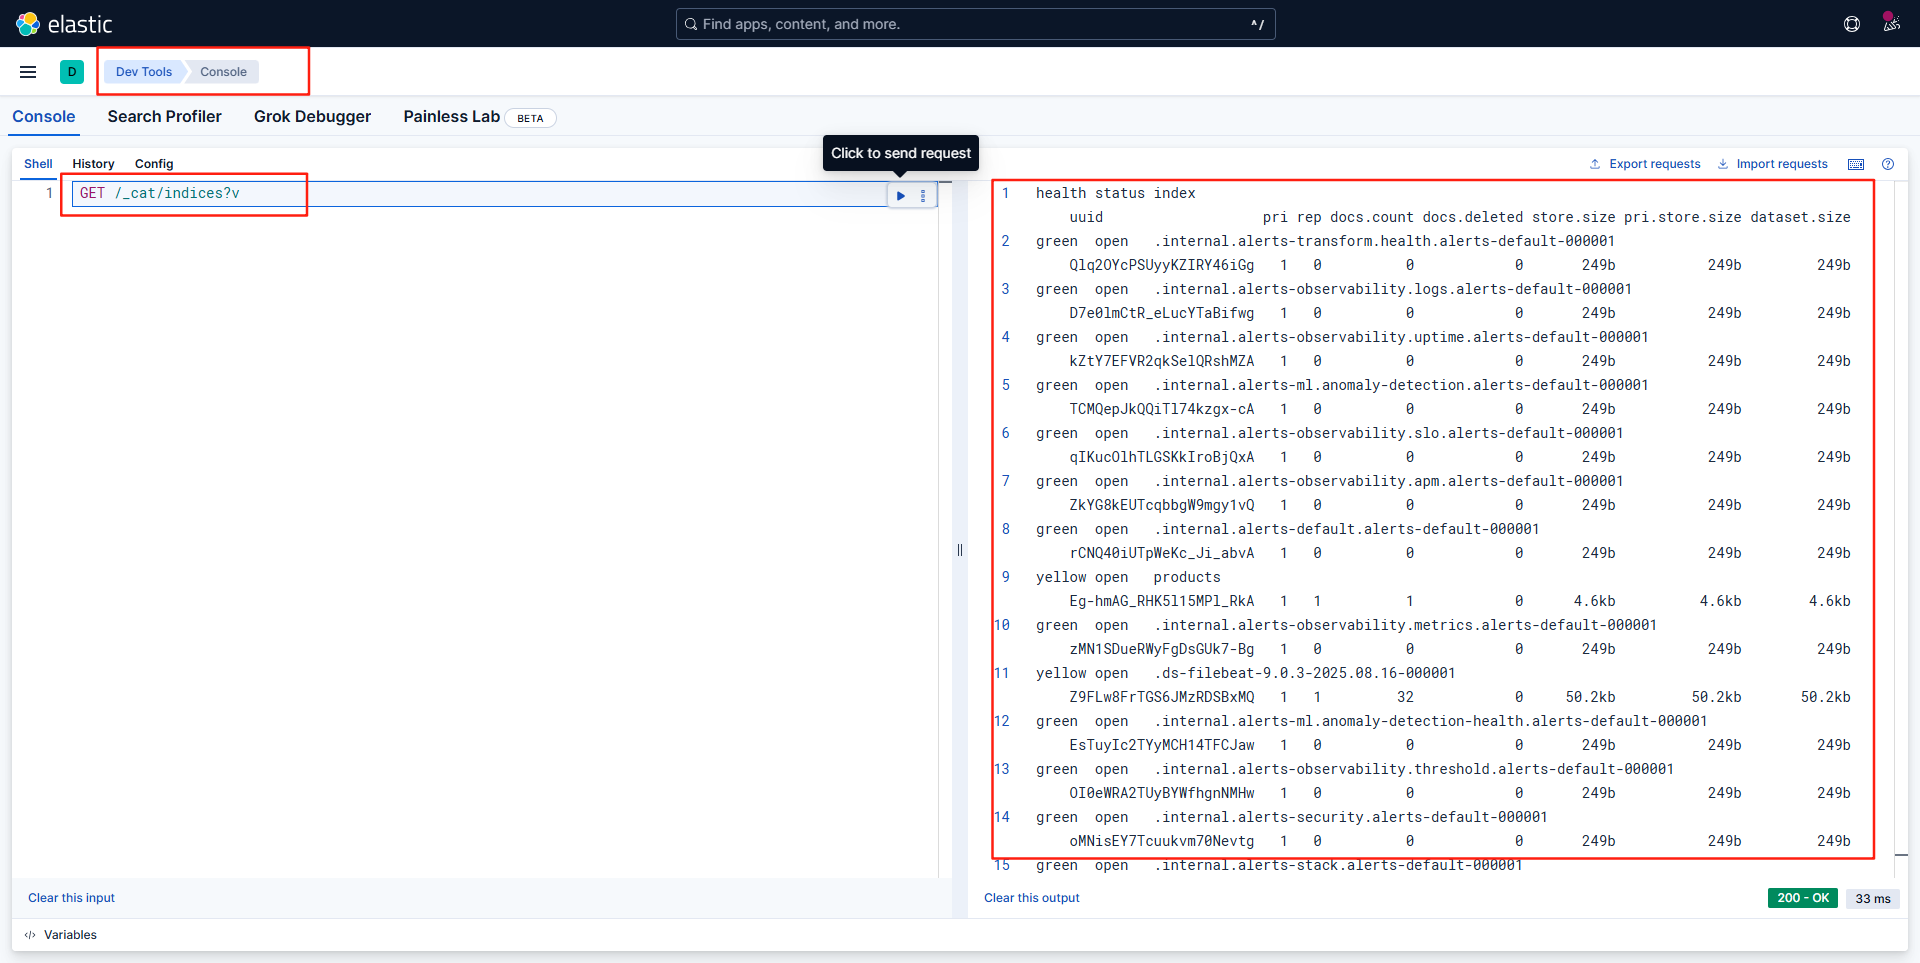This screenshot has width=1920, height=963.
Task: Click the Elastic logo in header
Action: (x=64, y=24)
